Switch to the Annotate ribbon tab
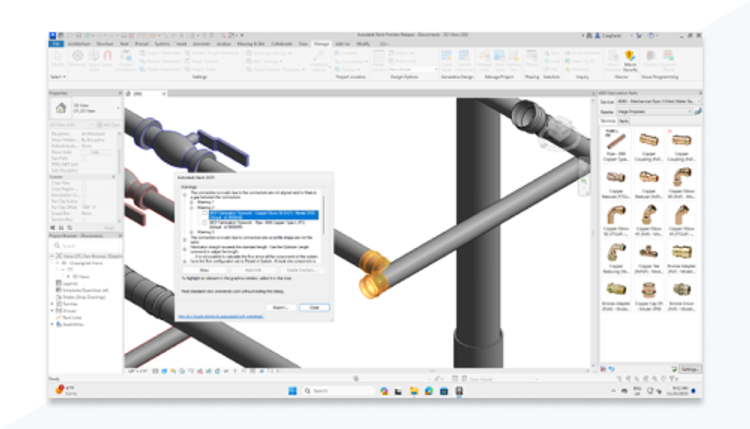Image resolution: width=750 pixels, height=429 pixels. tap(201, 44)
